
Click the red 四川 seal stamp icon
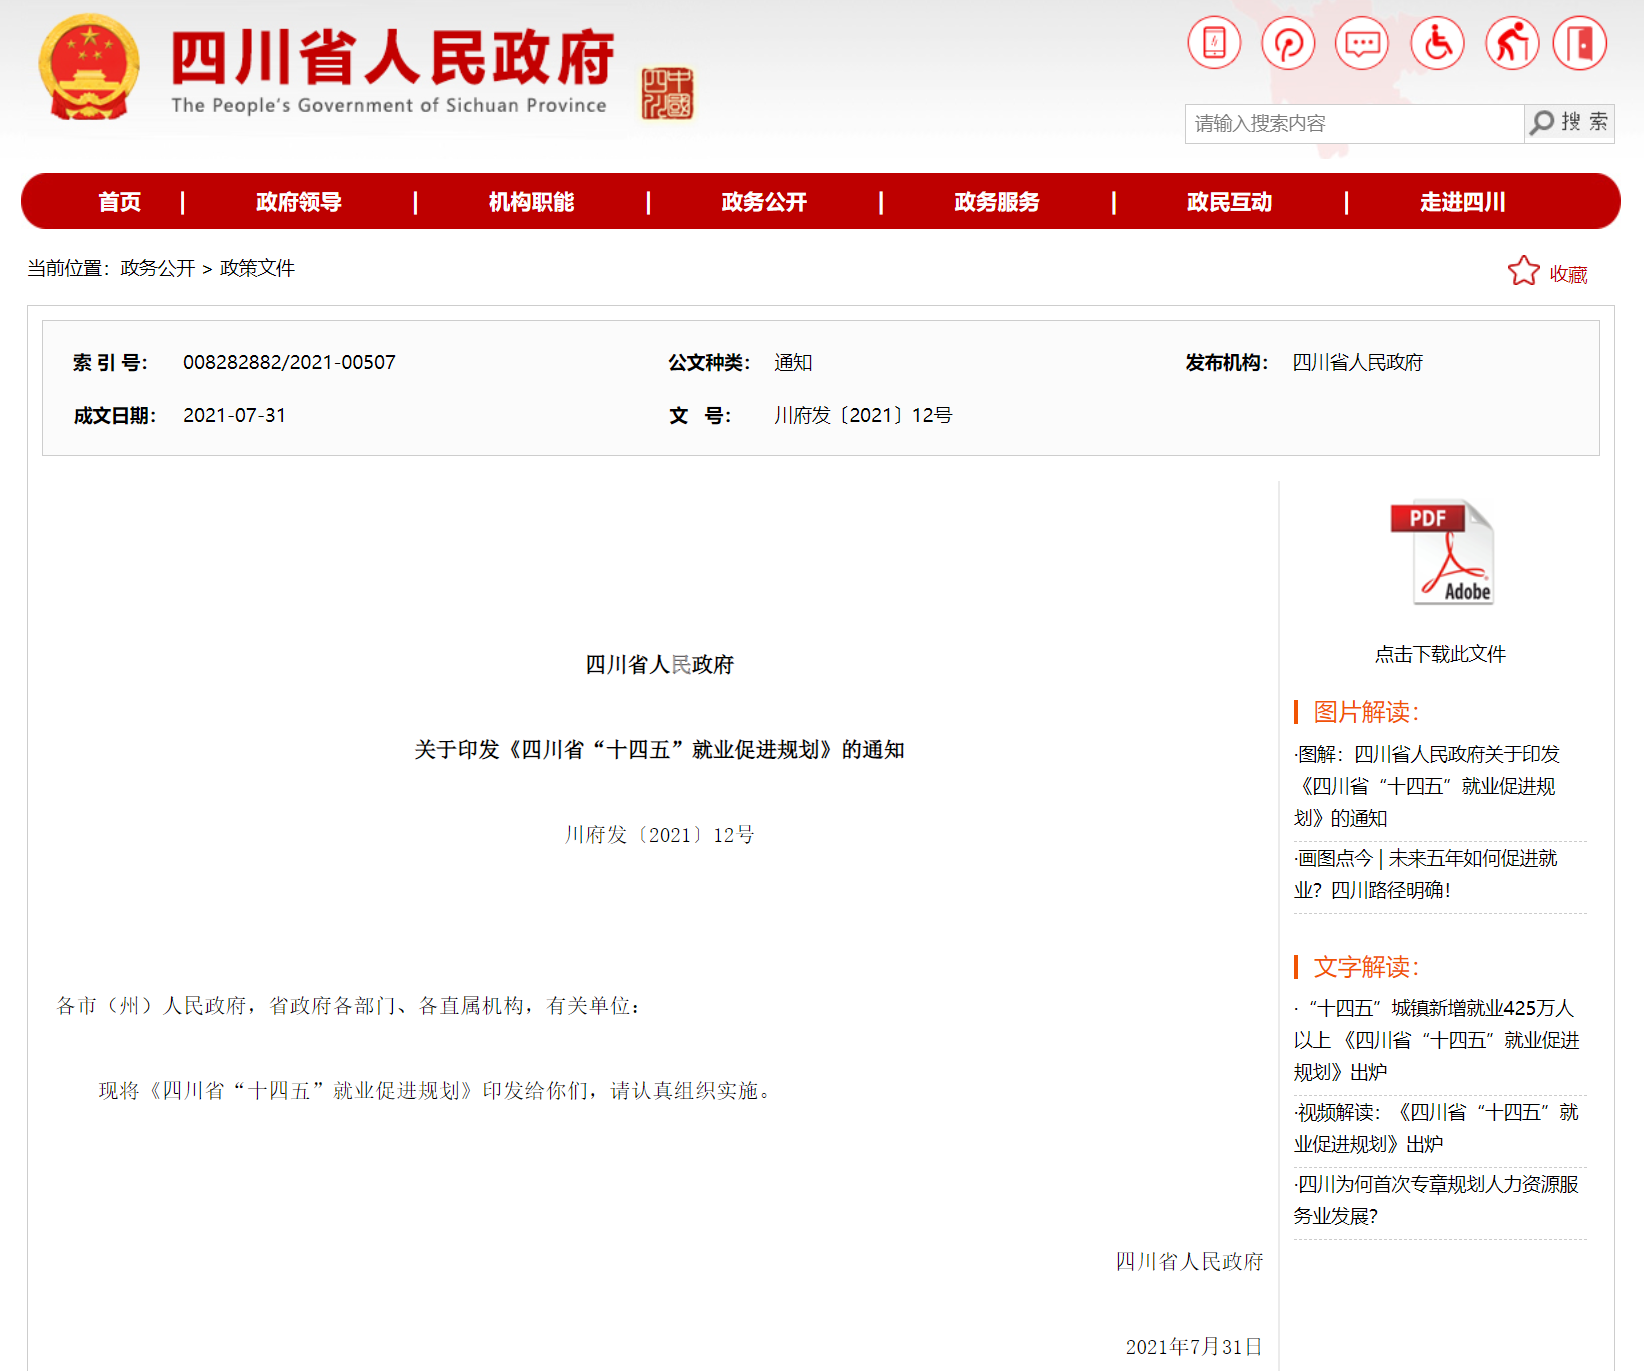click(x=667, y=94)
